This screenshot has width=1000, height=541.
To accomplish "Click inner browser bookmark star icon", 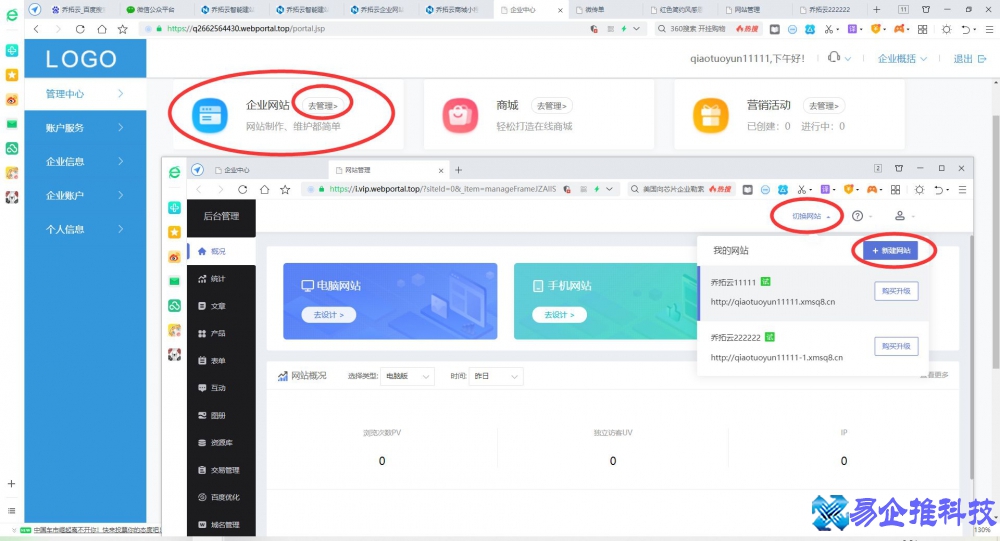I will (285, 189).
